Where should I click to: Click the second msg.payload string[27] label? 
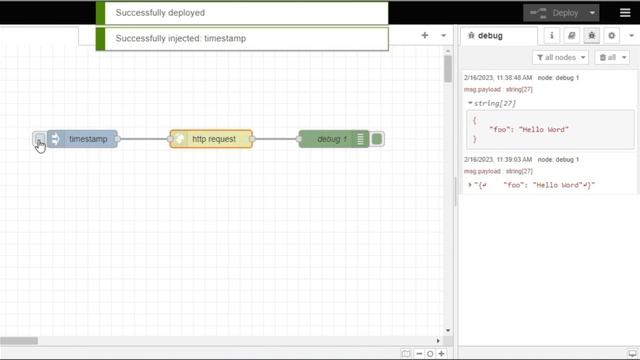pyautogui.click(x=498, y=171)
